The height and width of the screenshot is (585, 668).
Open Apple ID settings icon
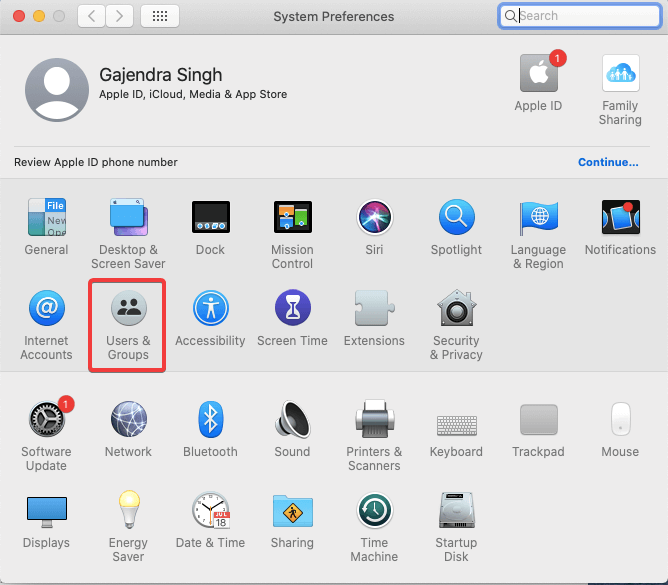[x=538, y=72]
